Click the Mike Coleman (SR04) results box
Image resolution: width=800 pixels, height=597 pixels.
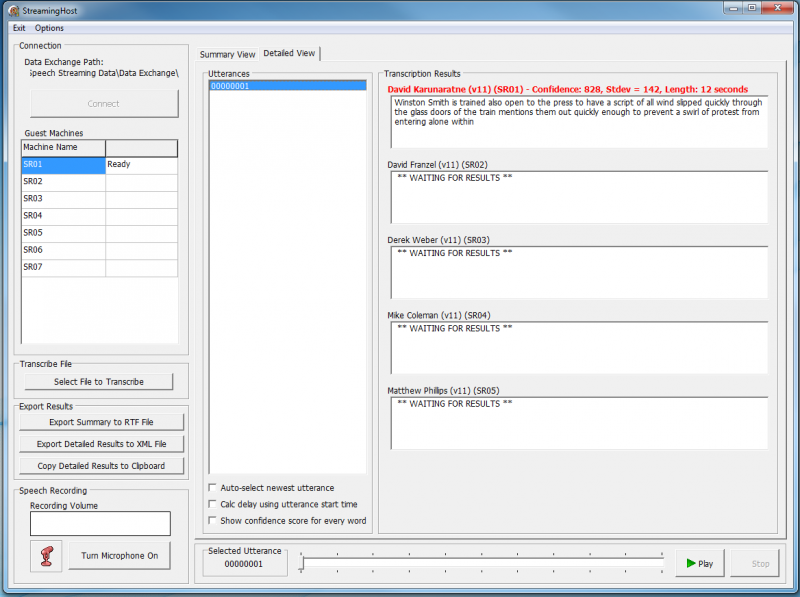579,347
